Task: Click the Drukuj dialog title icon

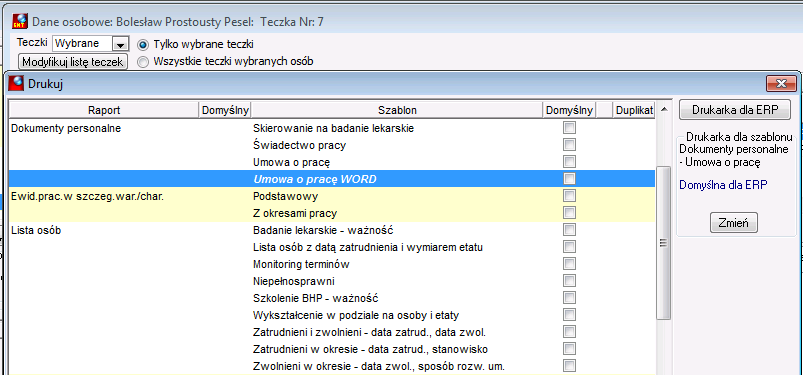Action: click(17, 83)
